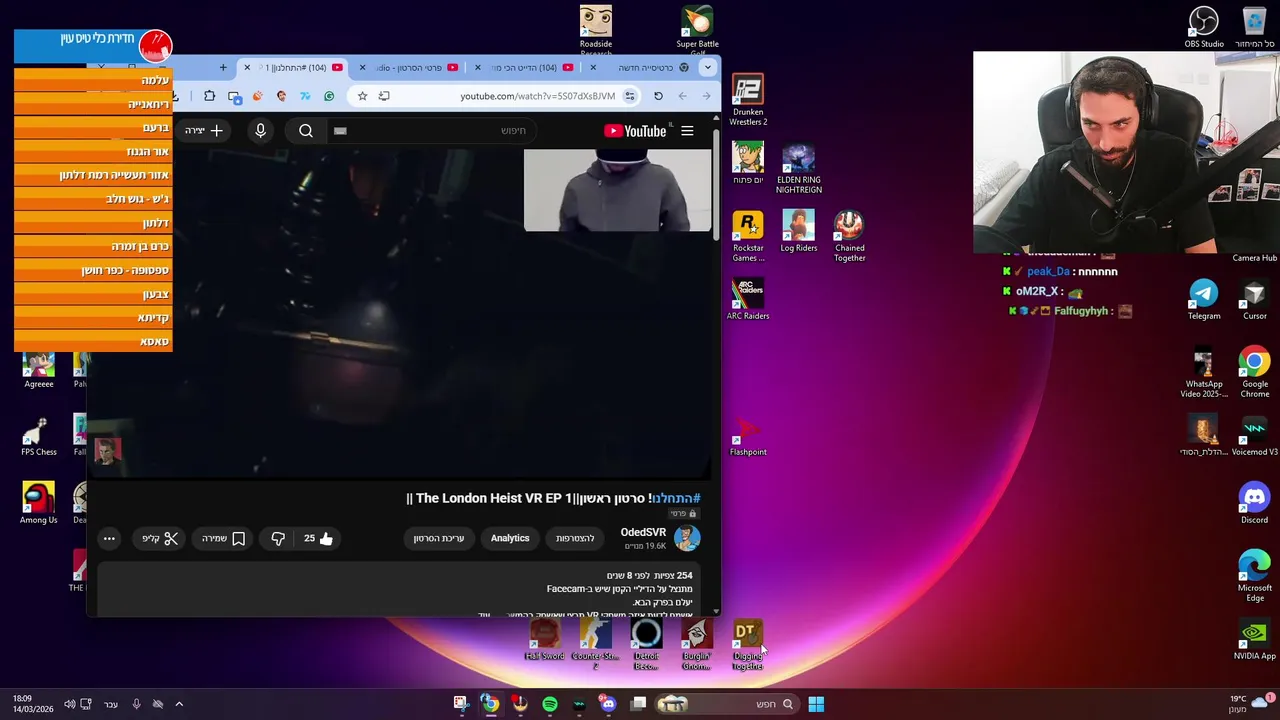Viewport: 1280px width, 720px height.
Task: Open a new Chrome tab with plus
Action: click(x=223, y=67)
